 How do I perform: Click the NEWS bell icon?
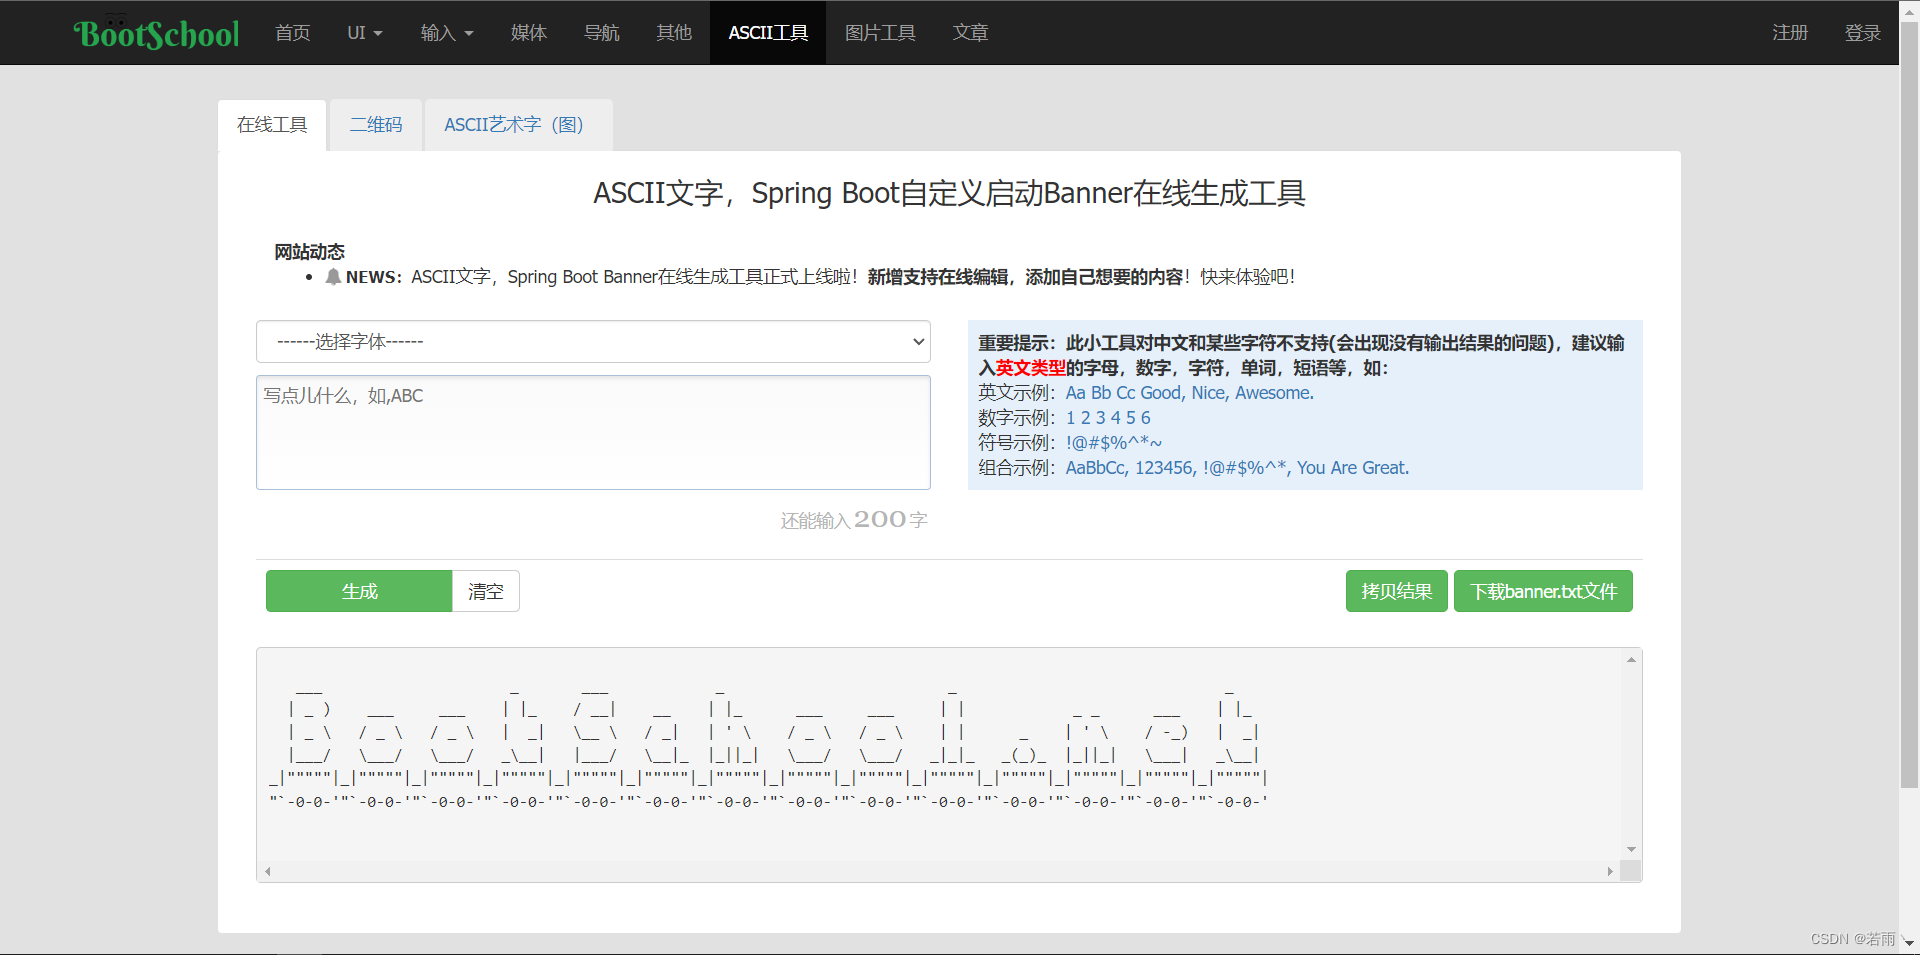pyautogui.click(x=333, y=276)
